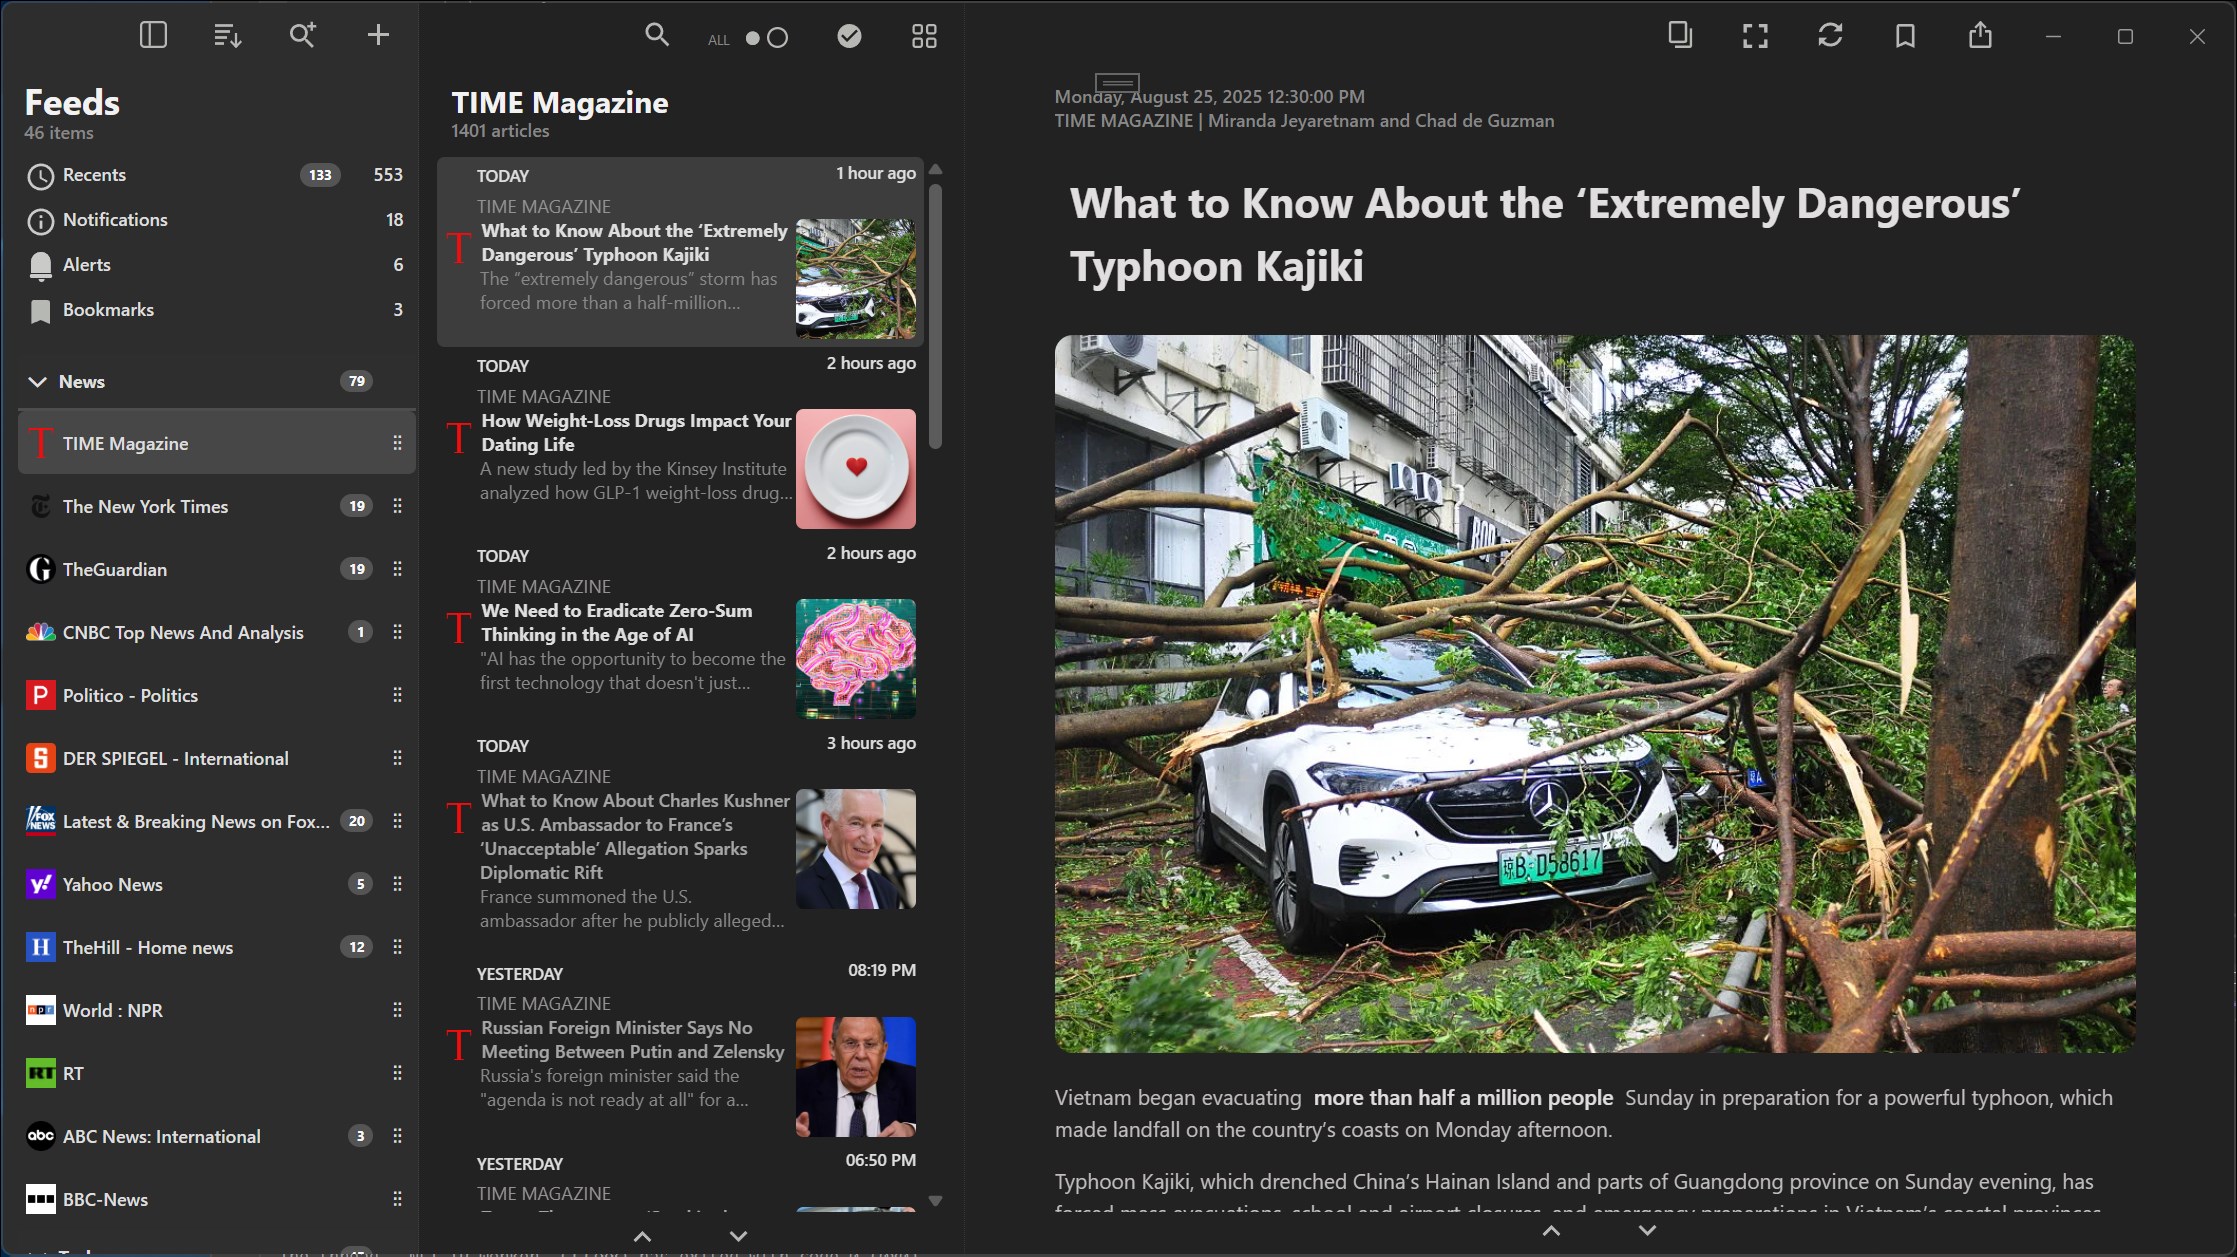Open the sort feeds icon

tap(228, 36)
